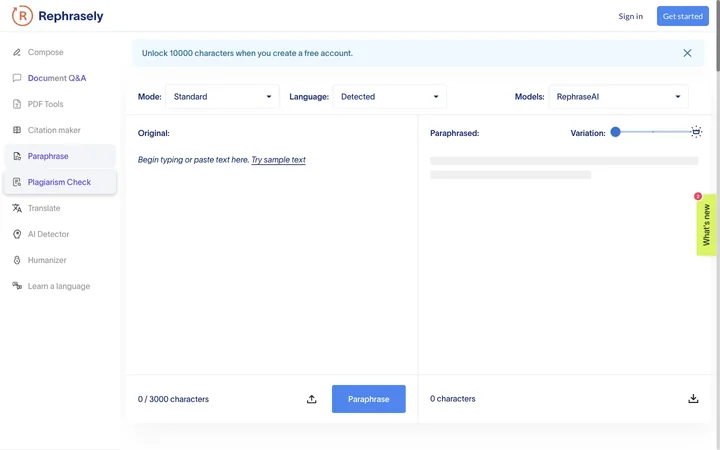Click the Original: heading
Screen dimensions: 720x450
pos(153,133)
